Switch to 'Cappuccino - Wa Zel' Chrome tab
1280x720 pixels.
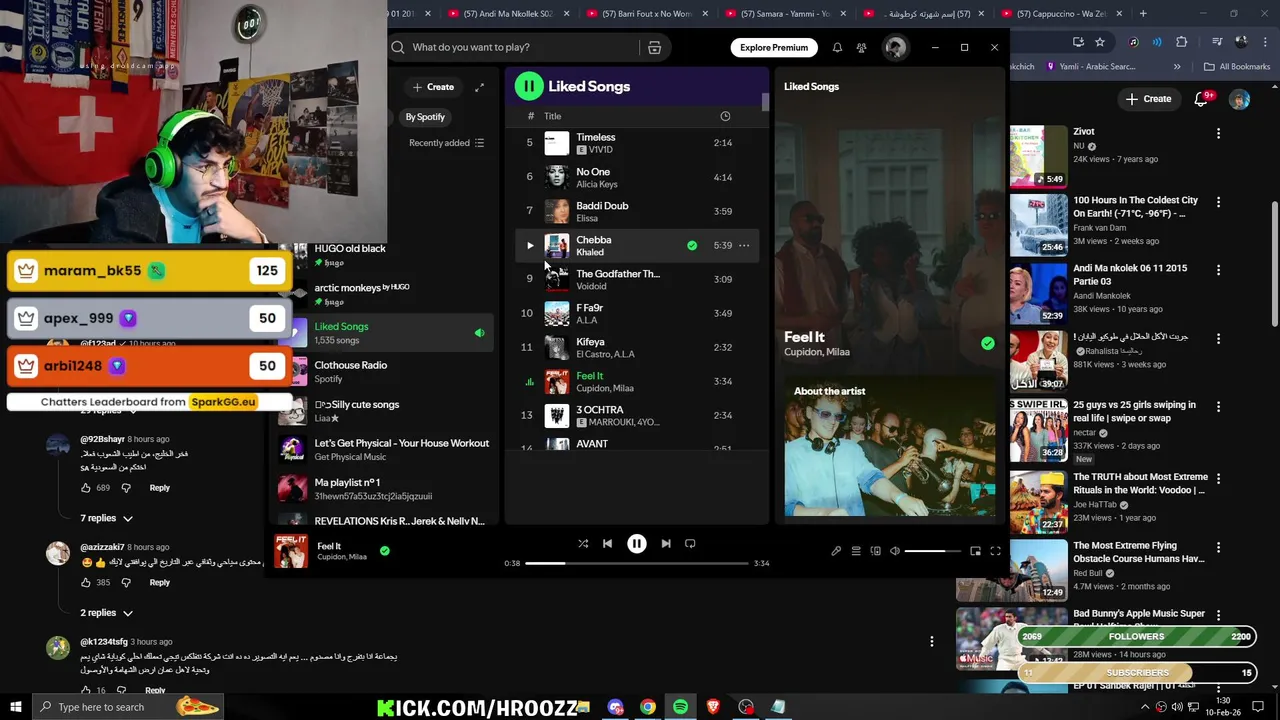pos(1064,14)
